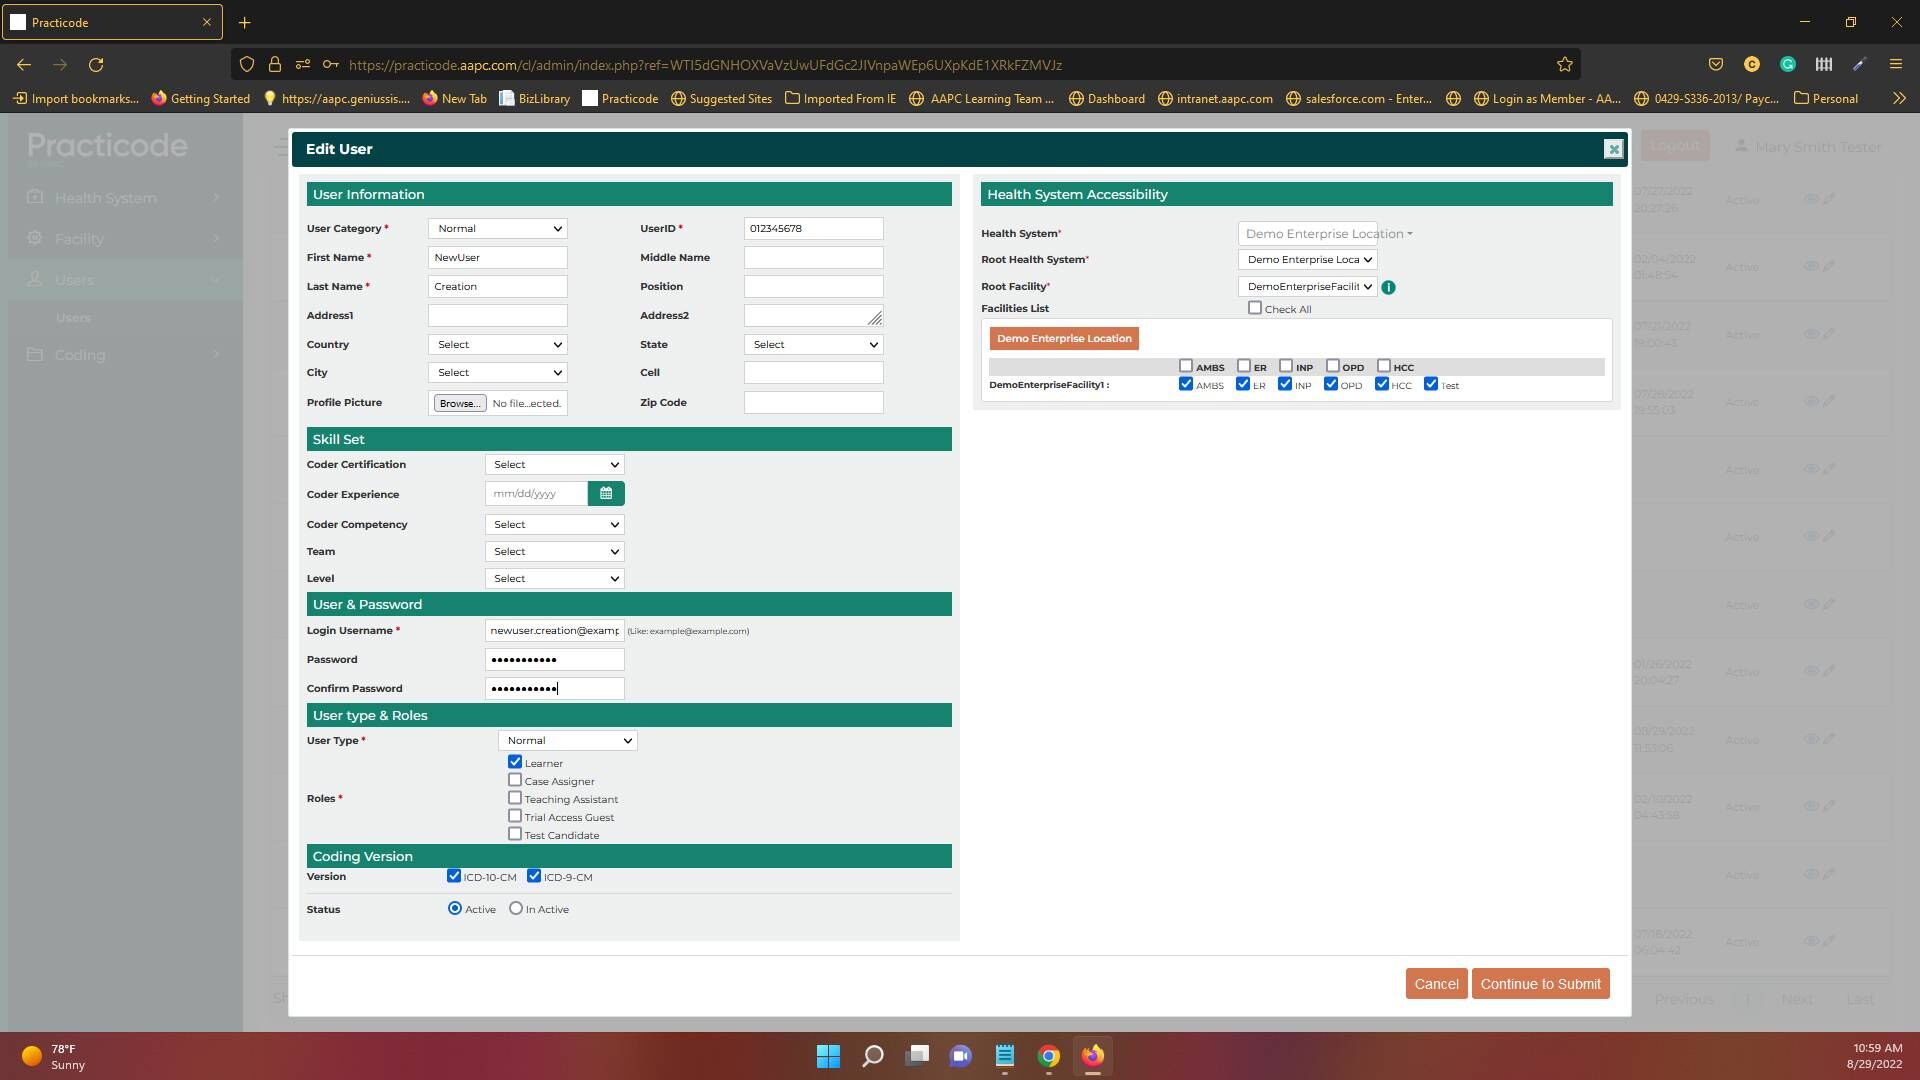Bookmark this page with star icon

click(1565, 65)
